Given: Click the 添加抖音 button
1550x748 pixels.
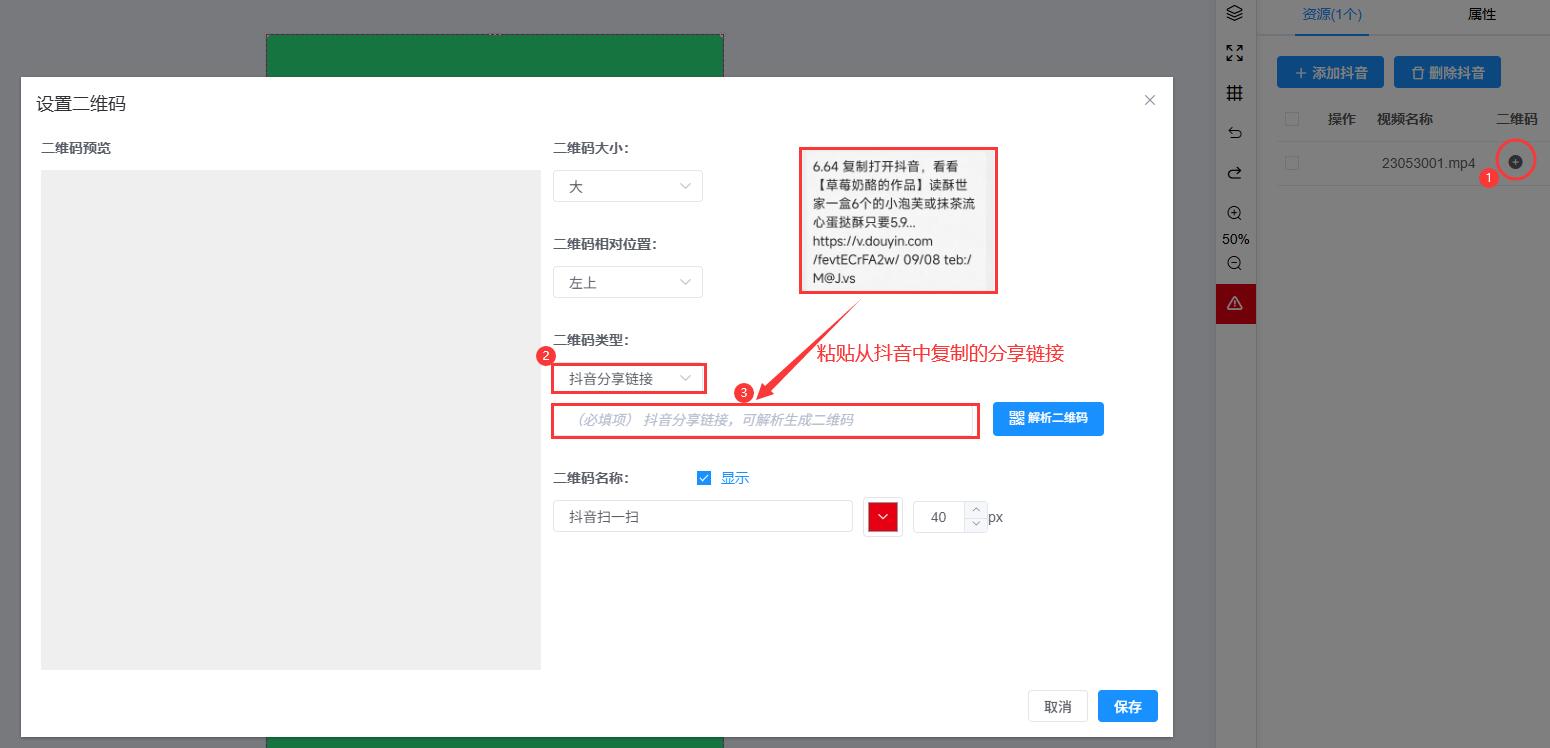Looking at the screenshot, I should [x=1330, y=72].
